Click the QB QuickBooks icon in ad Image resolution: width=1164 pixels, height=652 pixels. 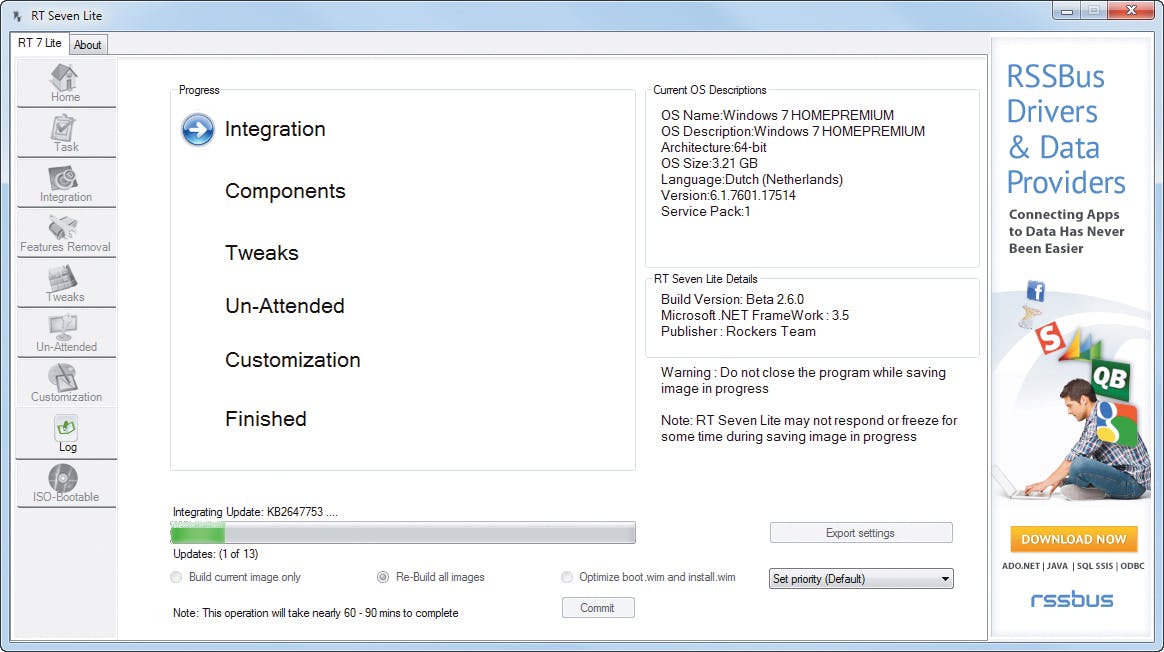point(1110,379)
